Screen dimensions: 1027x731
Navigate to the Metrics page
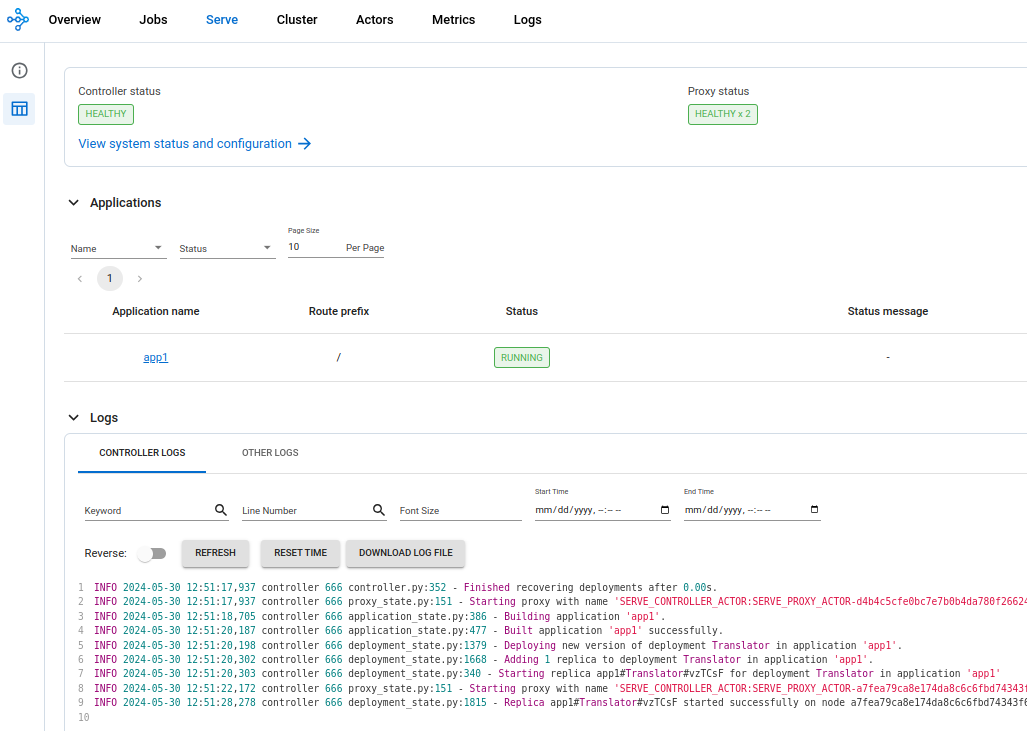tap(453, 20)
